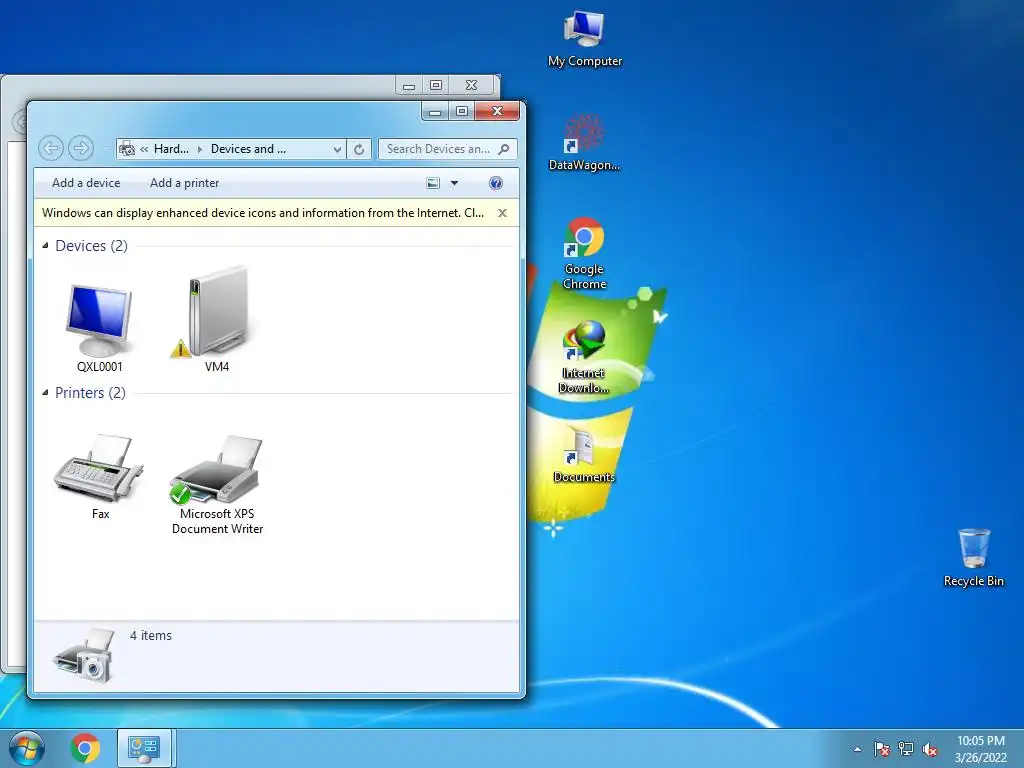This screenshot has height=768, width=1024.
Task: Click the Control Panel taskbar button
Action: [145, 748]
